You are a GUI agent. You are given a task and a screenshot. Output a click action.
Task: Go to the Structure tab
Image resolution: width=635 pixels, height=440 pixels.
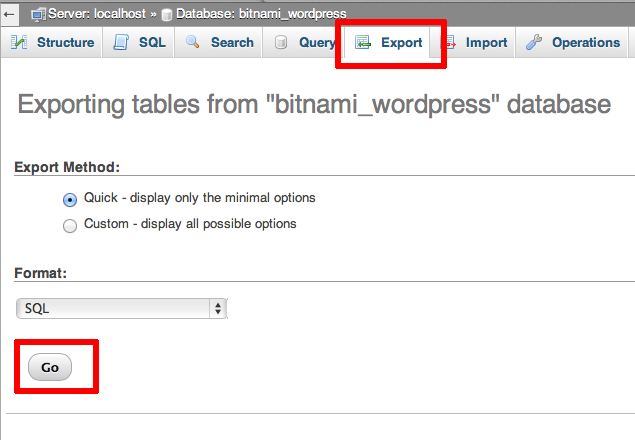pyautogui.click(x=65, y=43)
